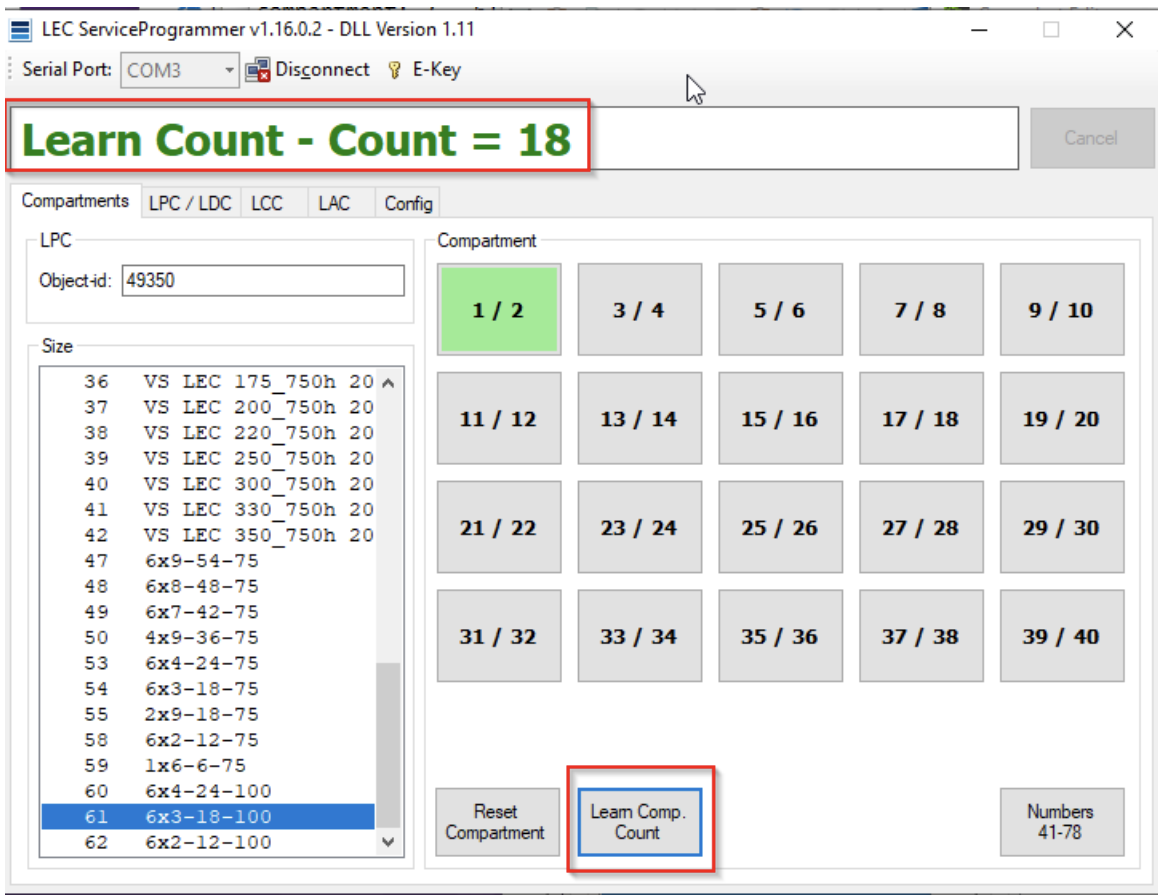
Task: Show compartment Numbers 41-78
Action: 1061,822
